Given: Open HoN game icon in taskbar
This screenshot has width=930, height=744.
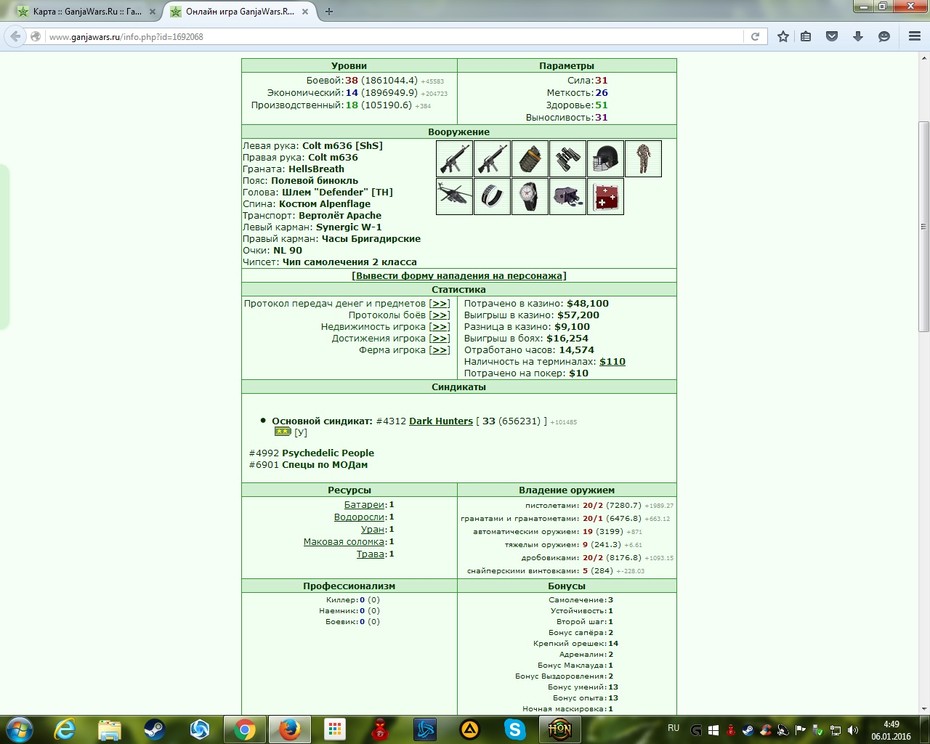Looking at the screenshot, I should [559, 729].
